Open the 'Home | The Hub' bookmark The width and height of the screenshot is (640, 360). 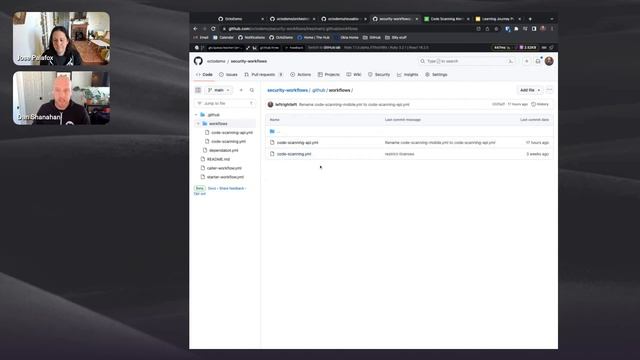pyautogui.click(x=313, y=38)
